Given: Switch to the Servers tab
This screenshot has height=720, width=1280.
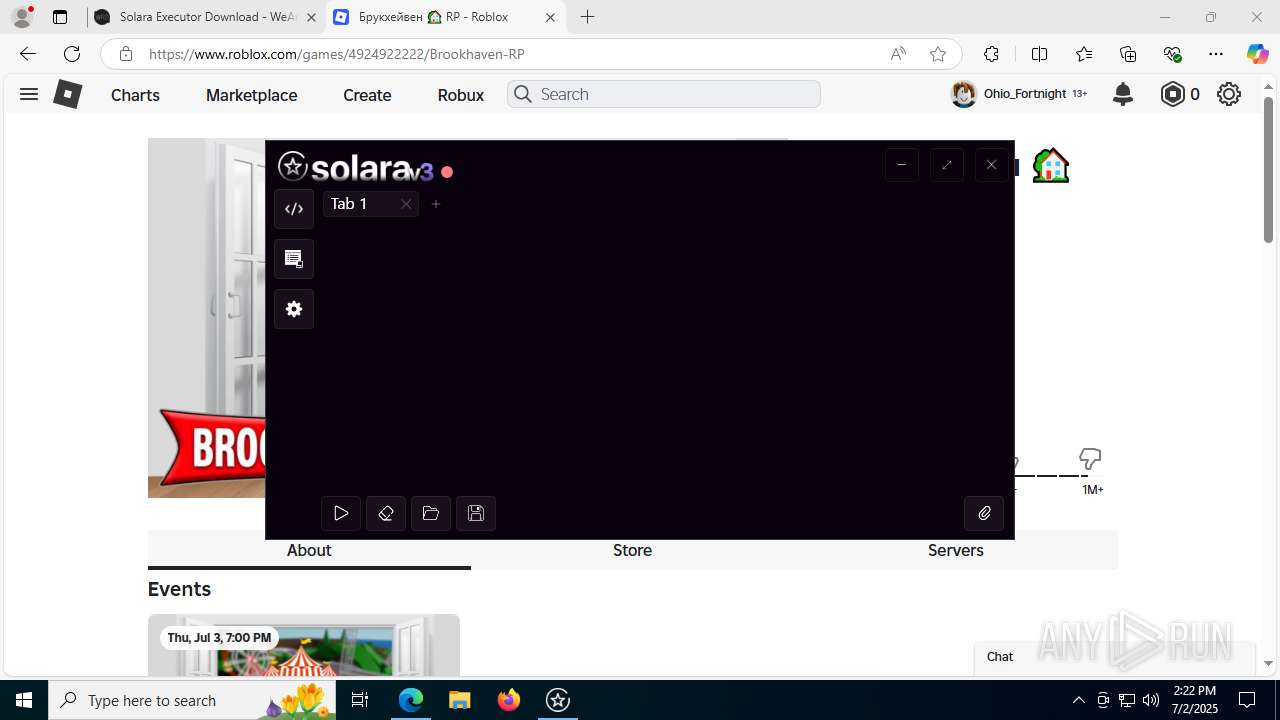Looking at the screenshot, I should point(955,550).
